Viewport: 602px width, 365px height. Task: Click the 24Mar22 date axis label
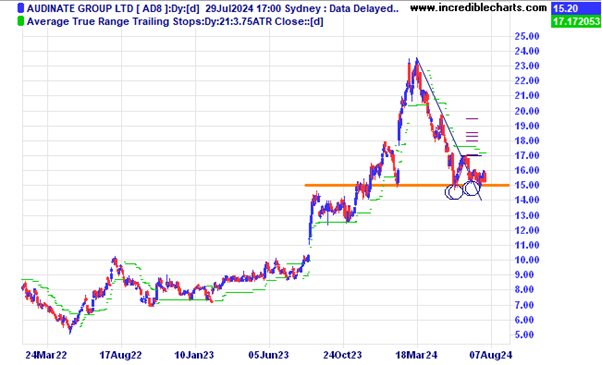point(46,355)
